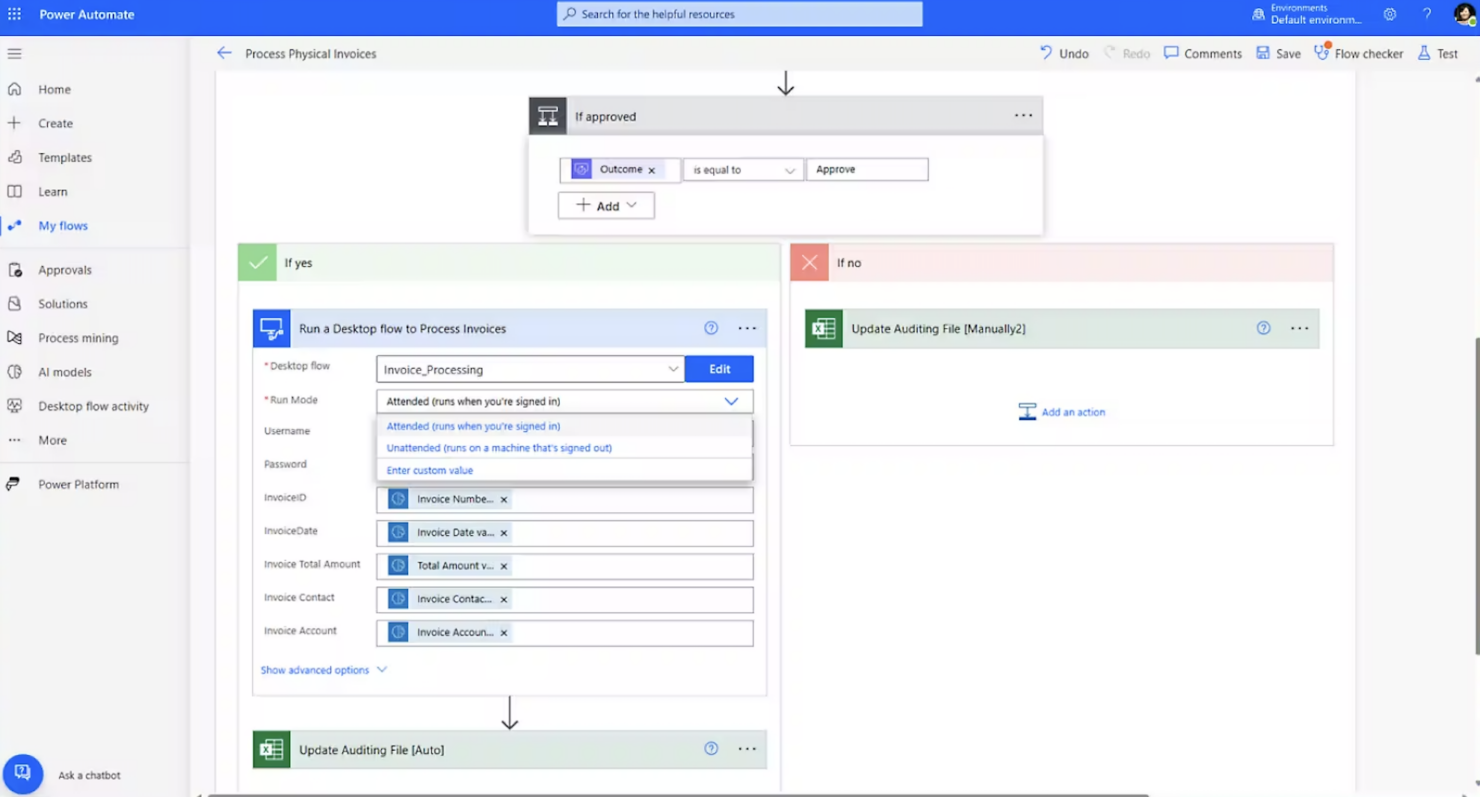The image size is (1480, 797).
Task: Remove the Outcome token
Action: 652,170
